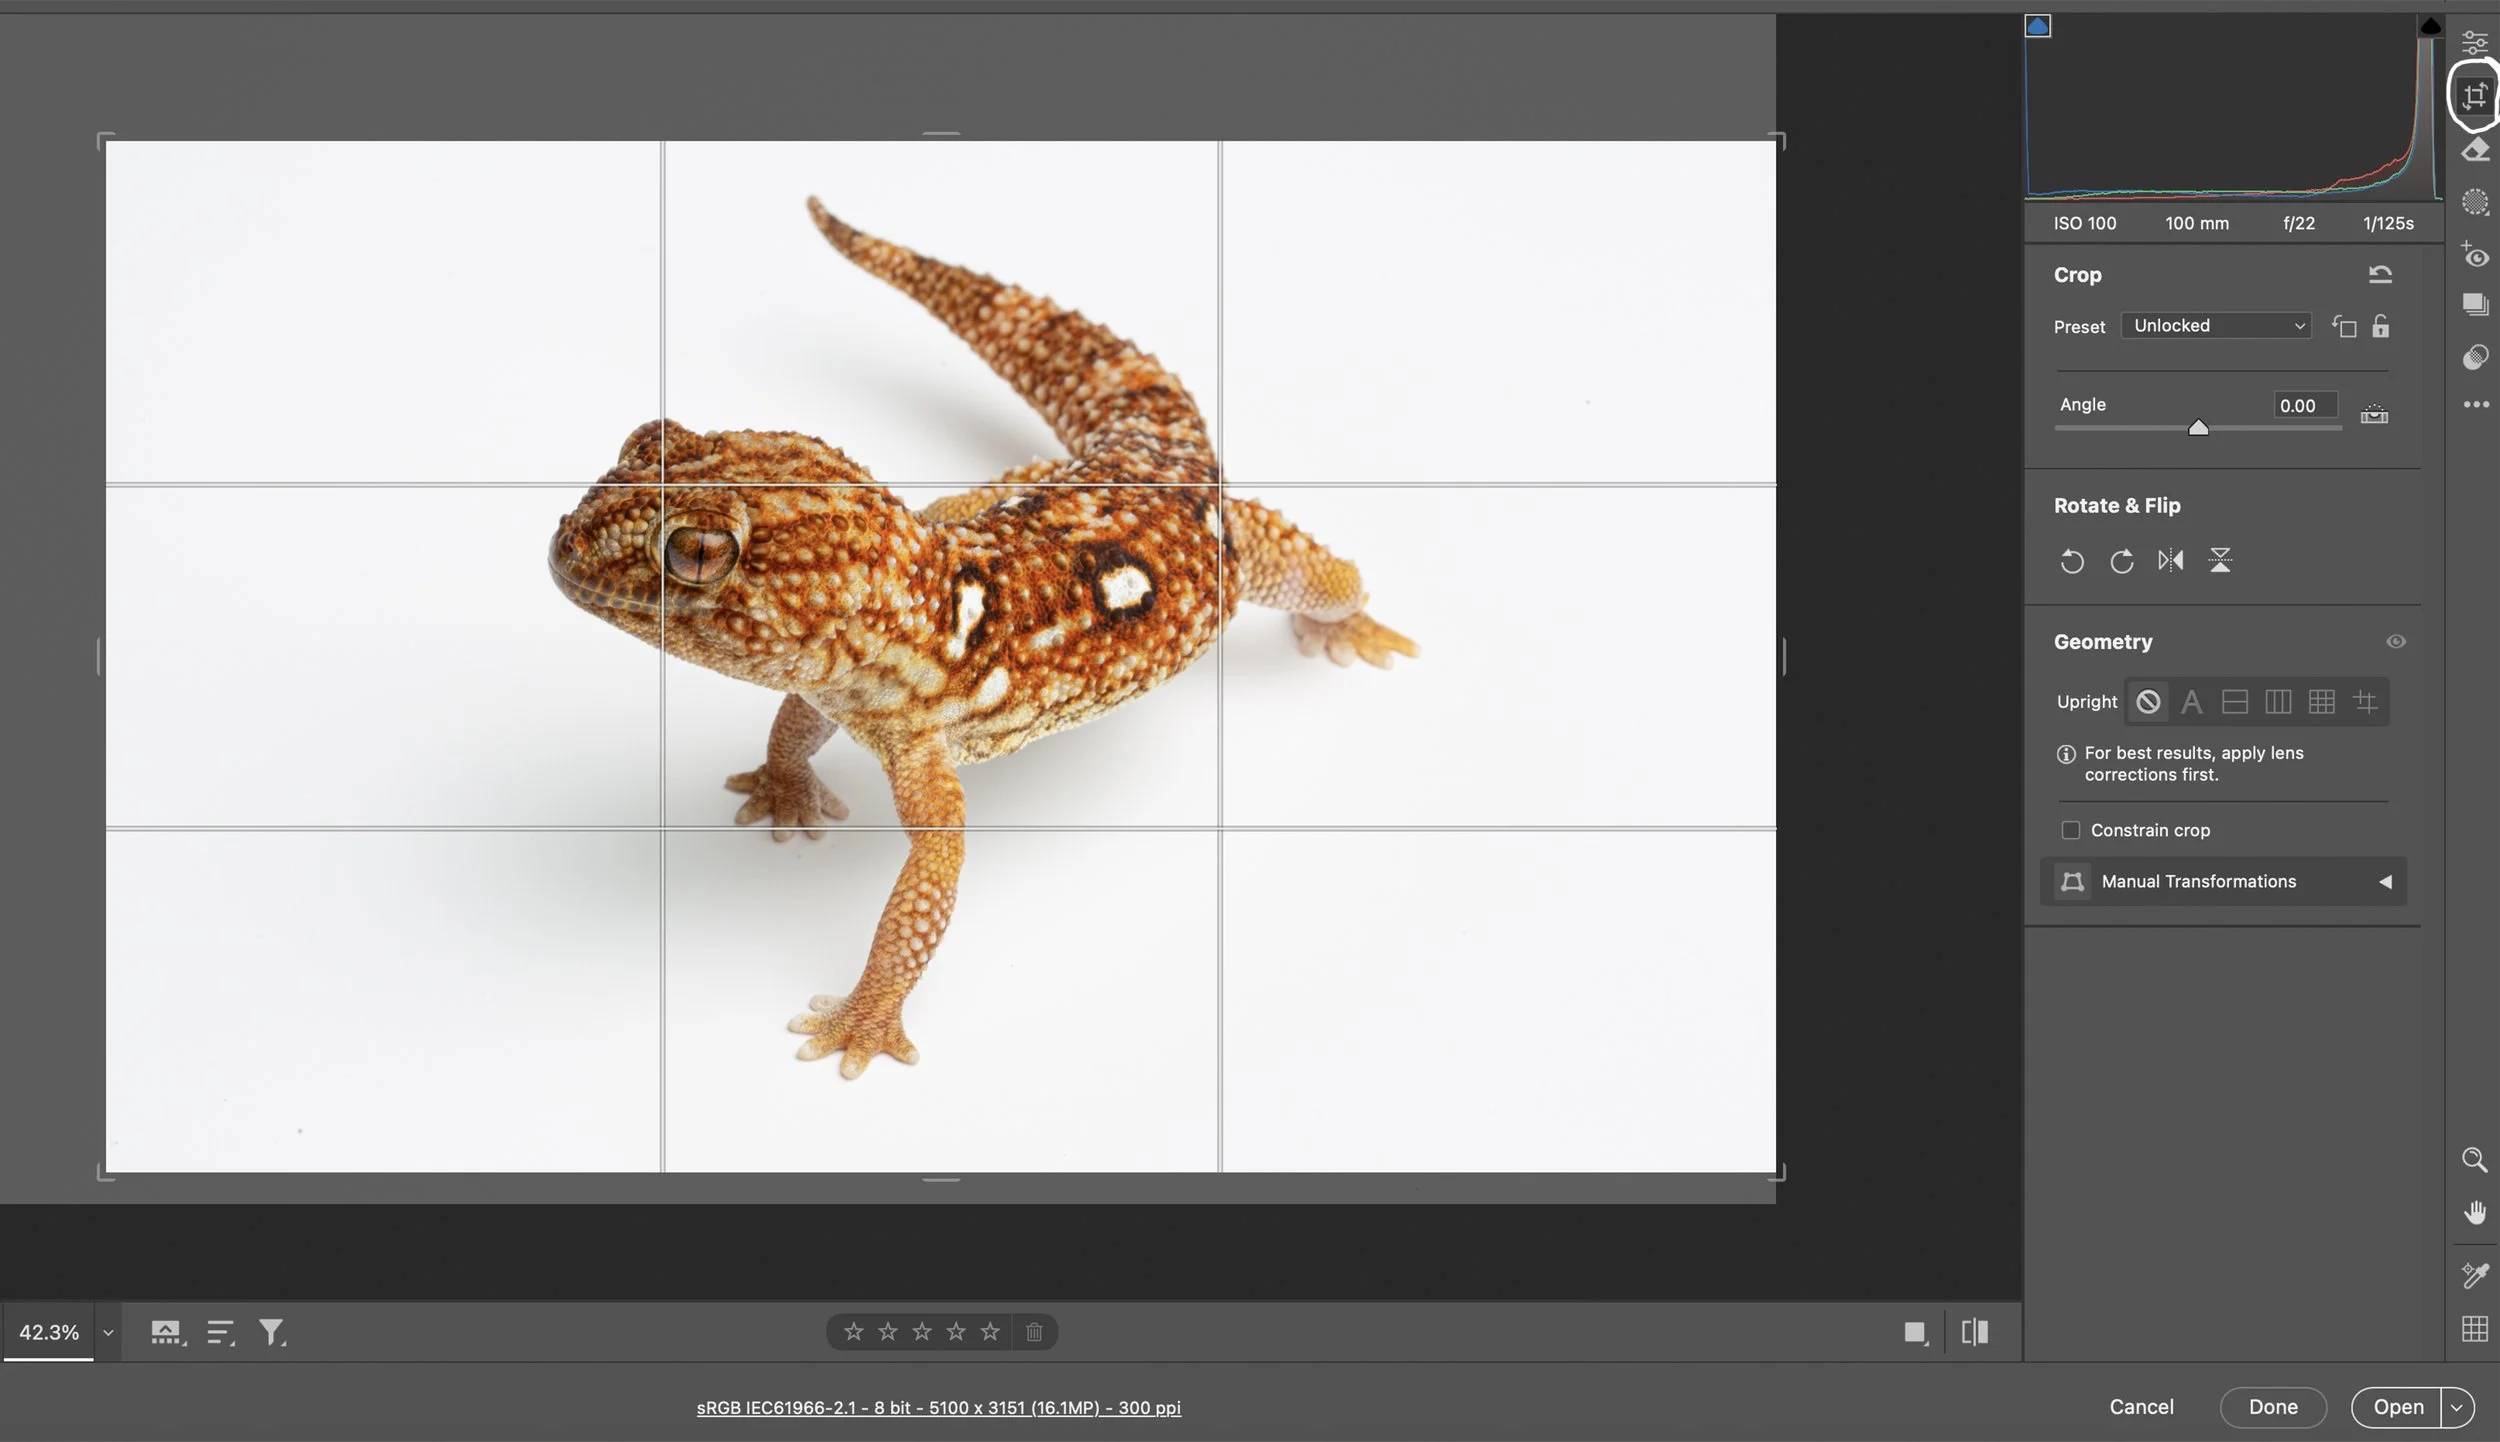Screen dimensions: 2500x1442
Task: Select the Crop tool in the right toolbar
Action: (2474, 96)
